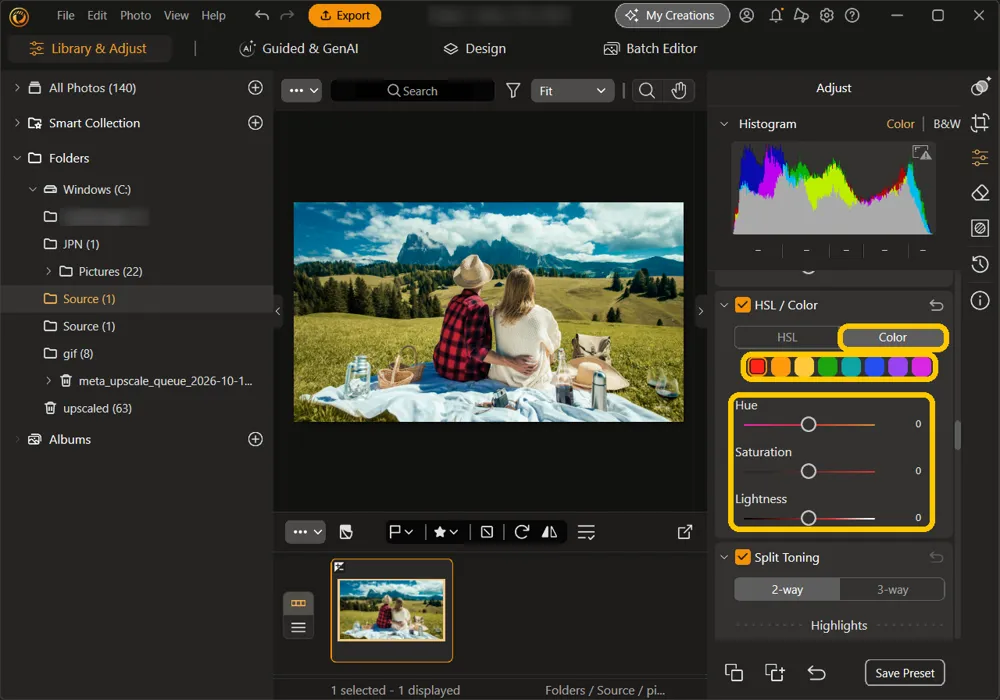Add new item next to All Photos

coord(255,88)
